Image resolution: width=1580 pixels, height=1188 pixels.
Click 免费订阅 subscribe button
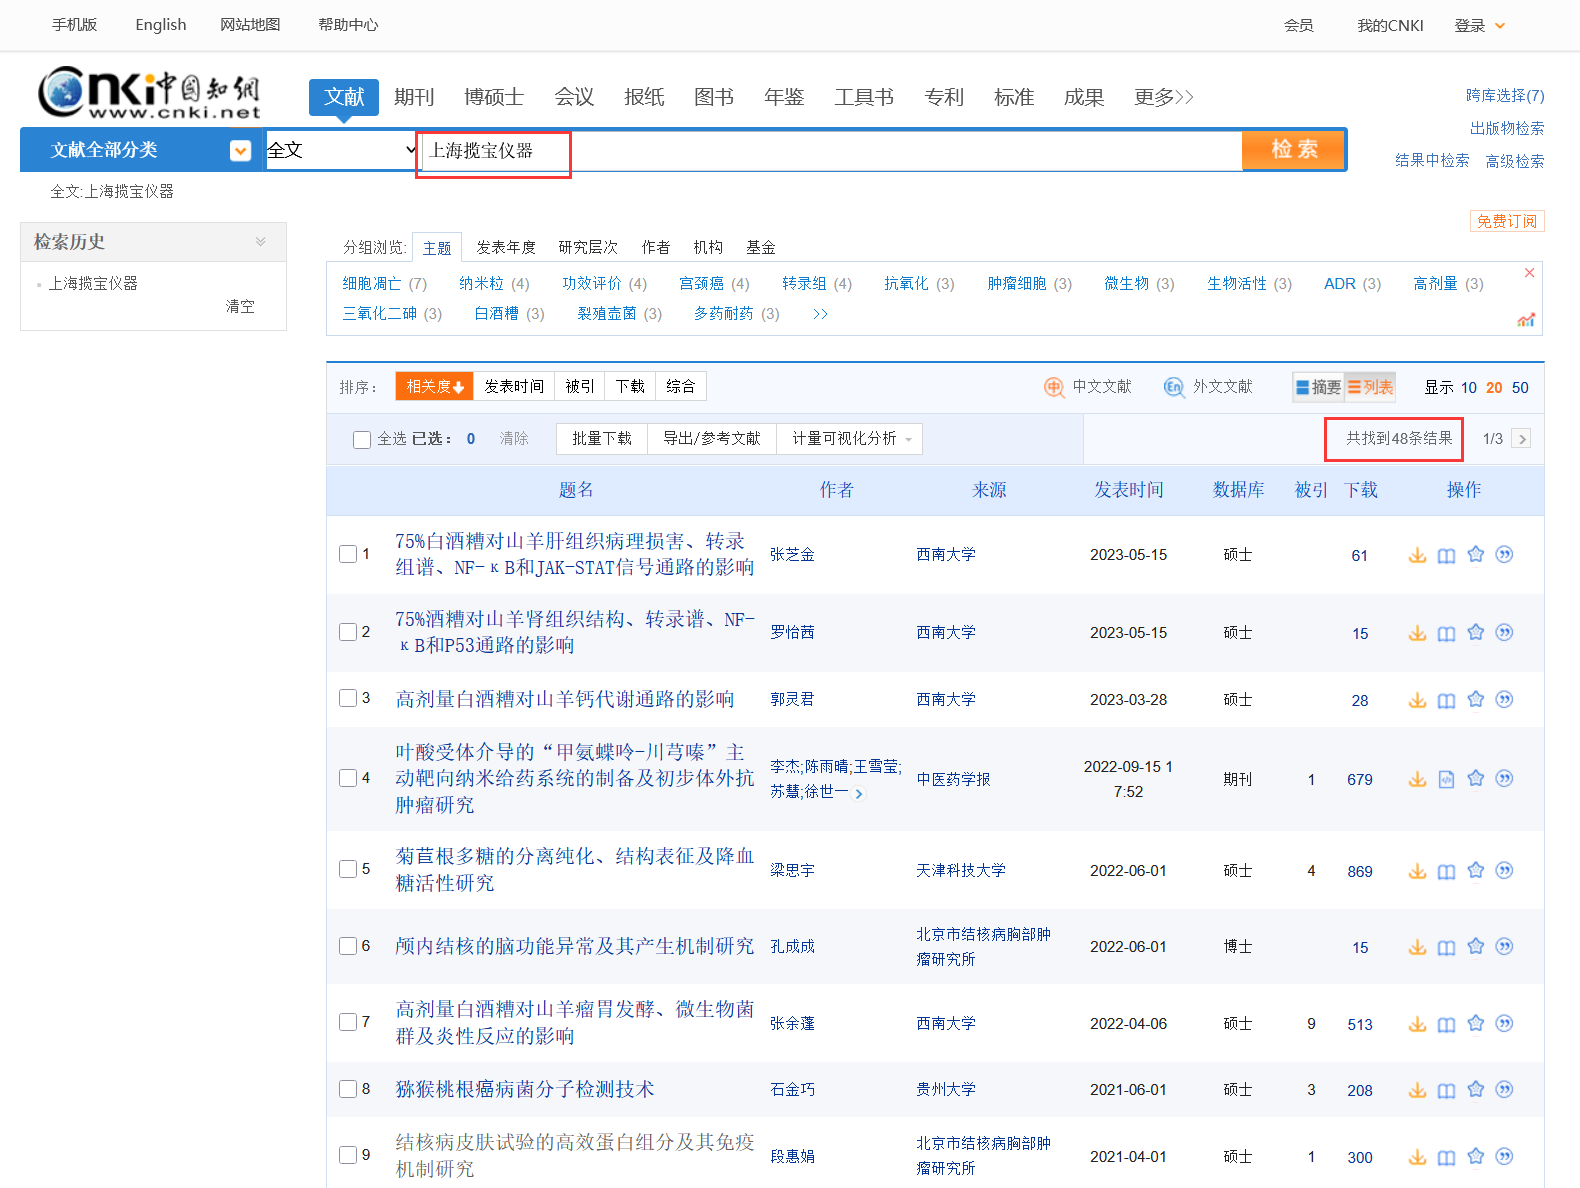point(1507,221)
